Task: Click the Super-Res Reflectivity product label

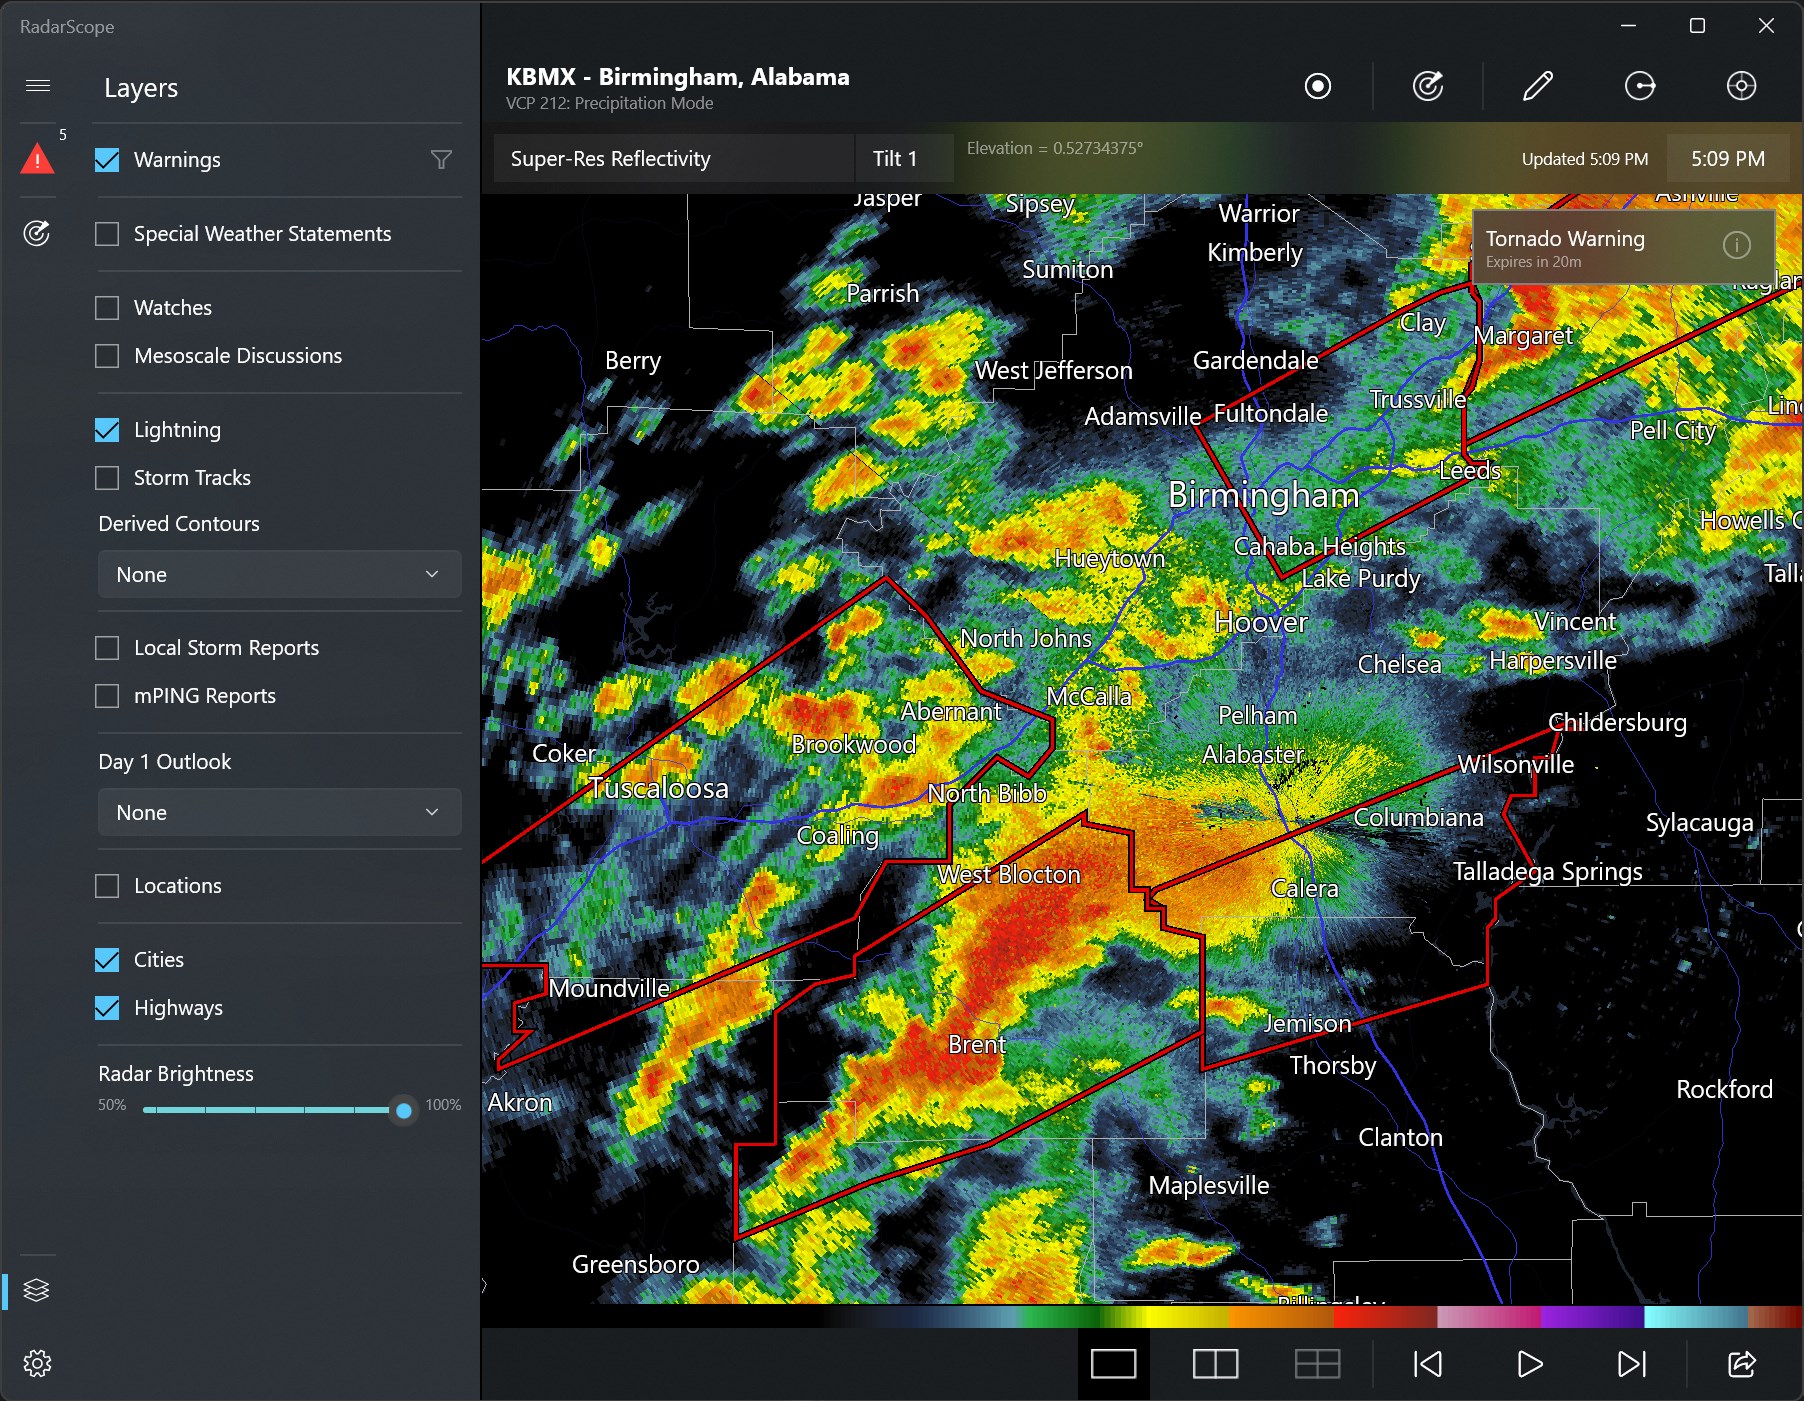Action: 609,158
